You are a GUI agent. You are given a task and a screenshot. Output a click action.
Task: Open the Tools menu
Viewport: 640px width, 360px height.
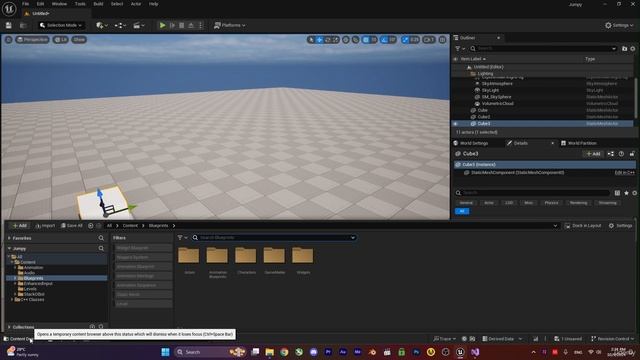pos(80,4)
